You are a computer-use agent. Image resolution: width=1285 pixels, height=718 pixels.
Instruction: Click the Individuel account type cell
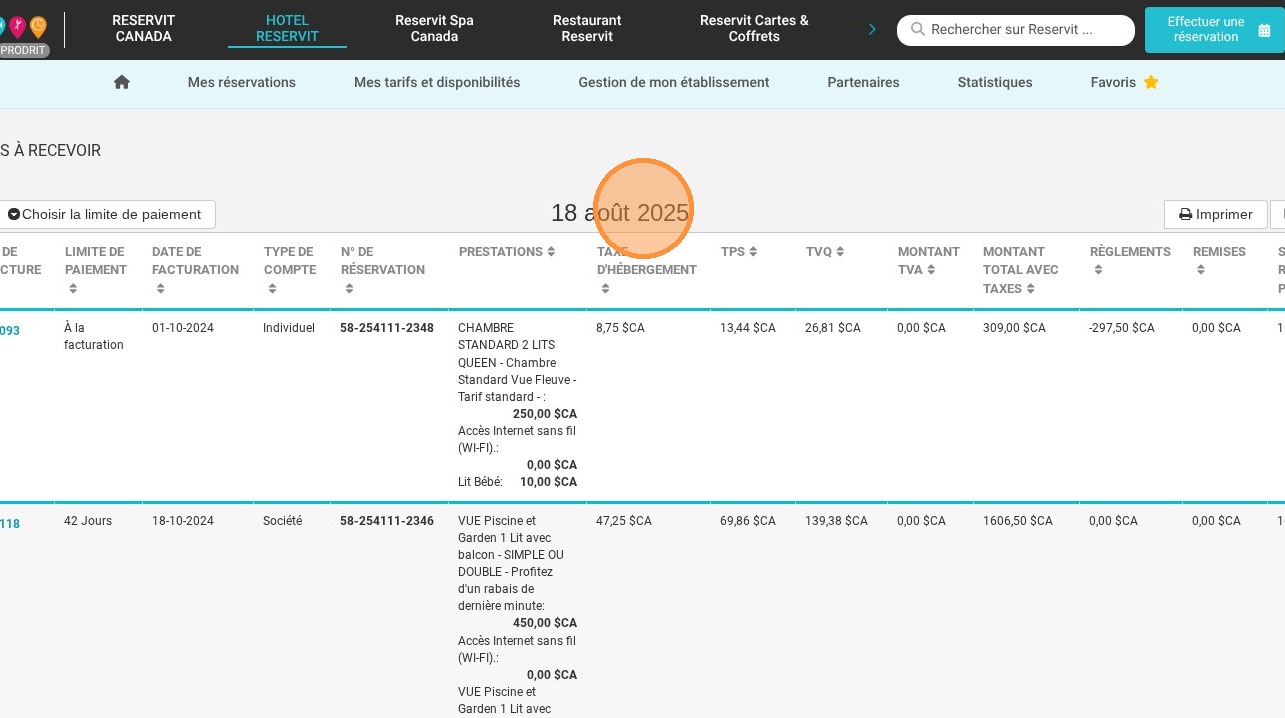point(289,328)
